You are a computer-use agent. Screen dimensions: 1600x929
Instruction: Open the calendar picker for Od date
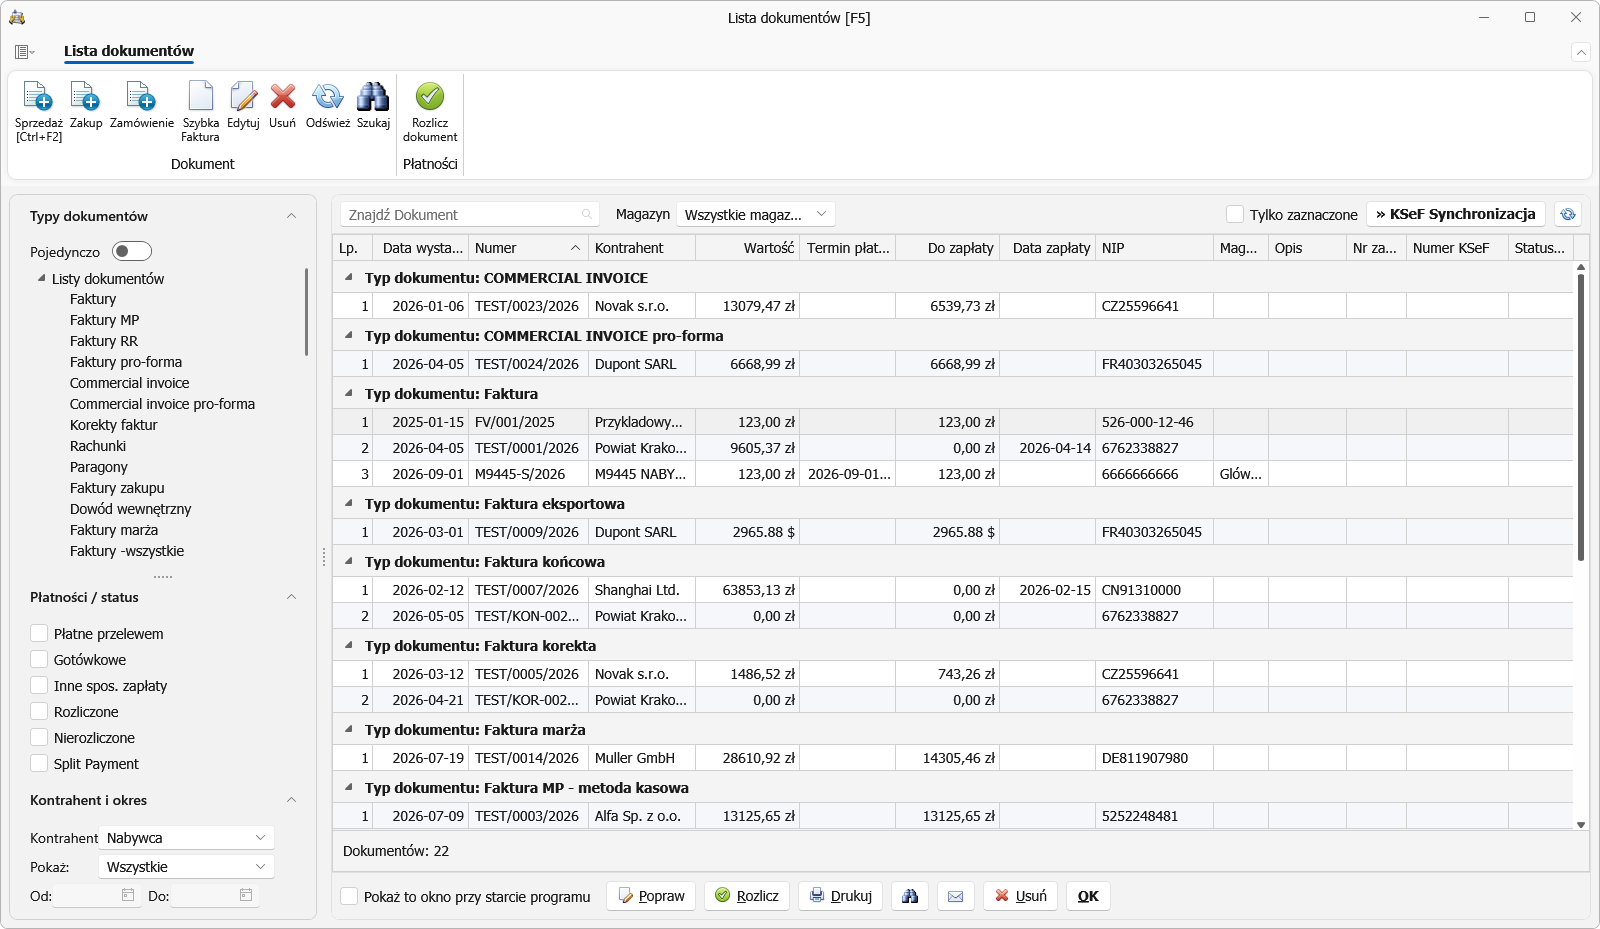pyautogui.click(x=128, y=895)
